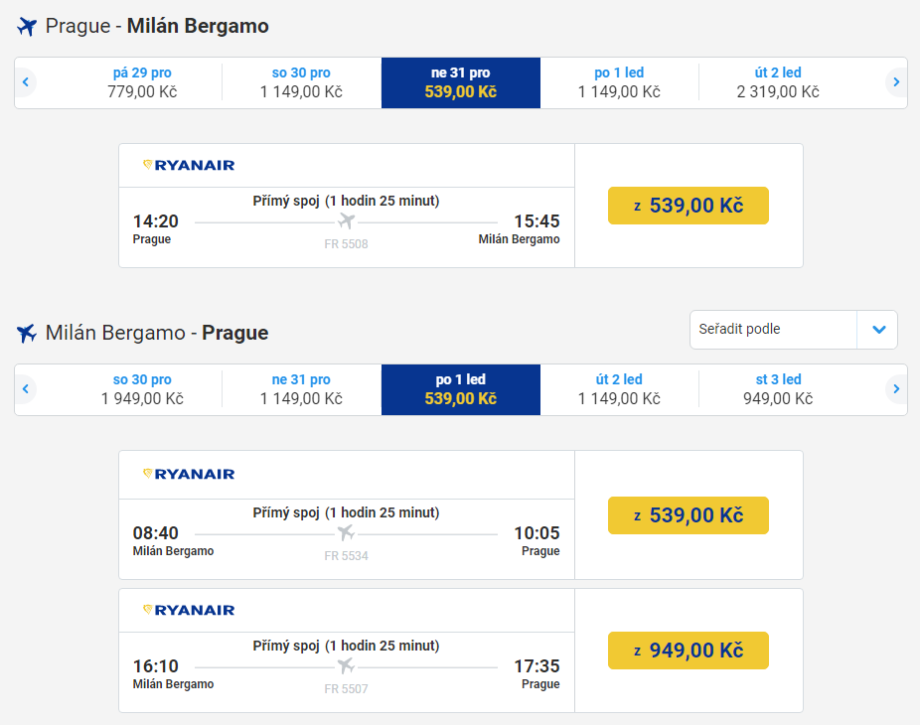This screenshot has width=920, height=725.
Task: Choose return date út 2 led
Action: tap(619, 389)
